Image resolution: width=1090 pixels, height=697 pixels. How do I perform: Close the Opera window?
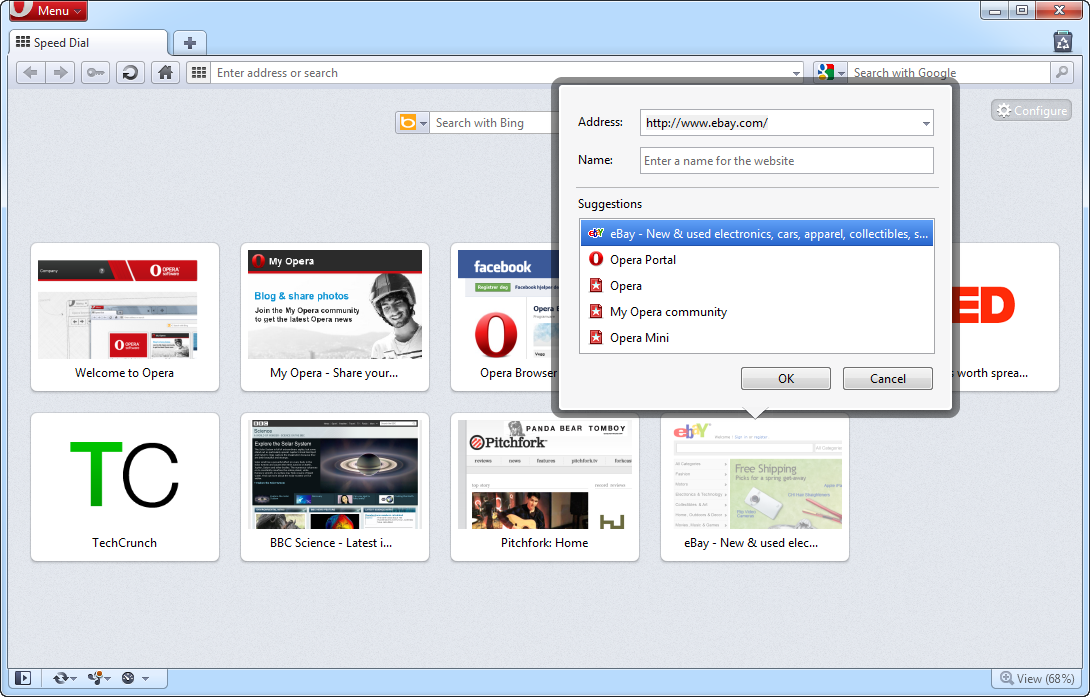click(x=1059, y=10)
